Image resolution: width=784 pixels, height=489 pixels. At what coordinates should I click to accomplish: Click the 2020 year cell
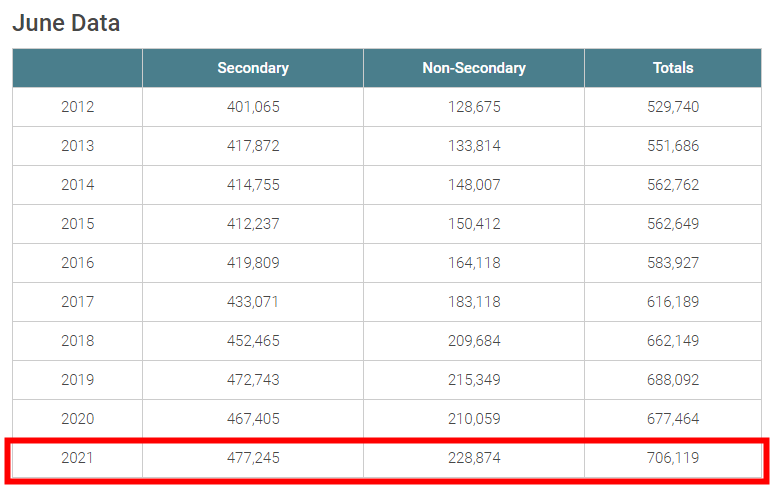(78, 419)
